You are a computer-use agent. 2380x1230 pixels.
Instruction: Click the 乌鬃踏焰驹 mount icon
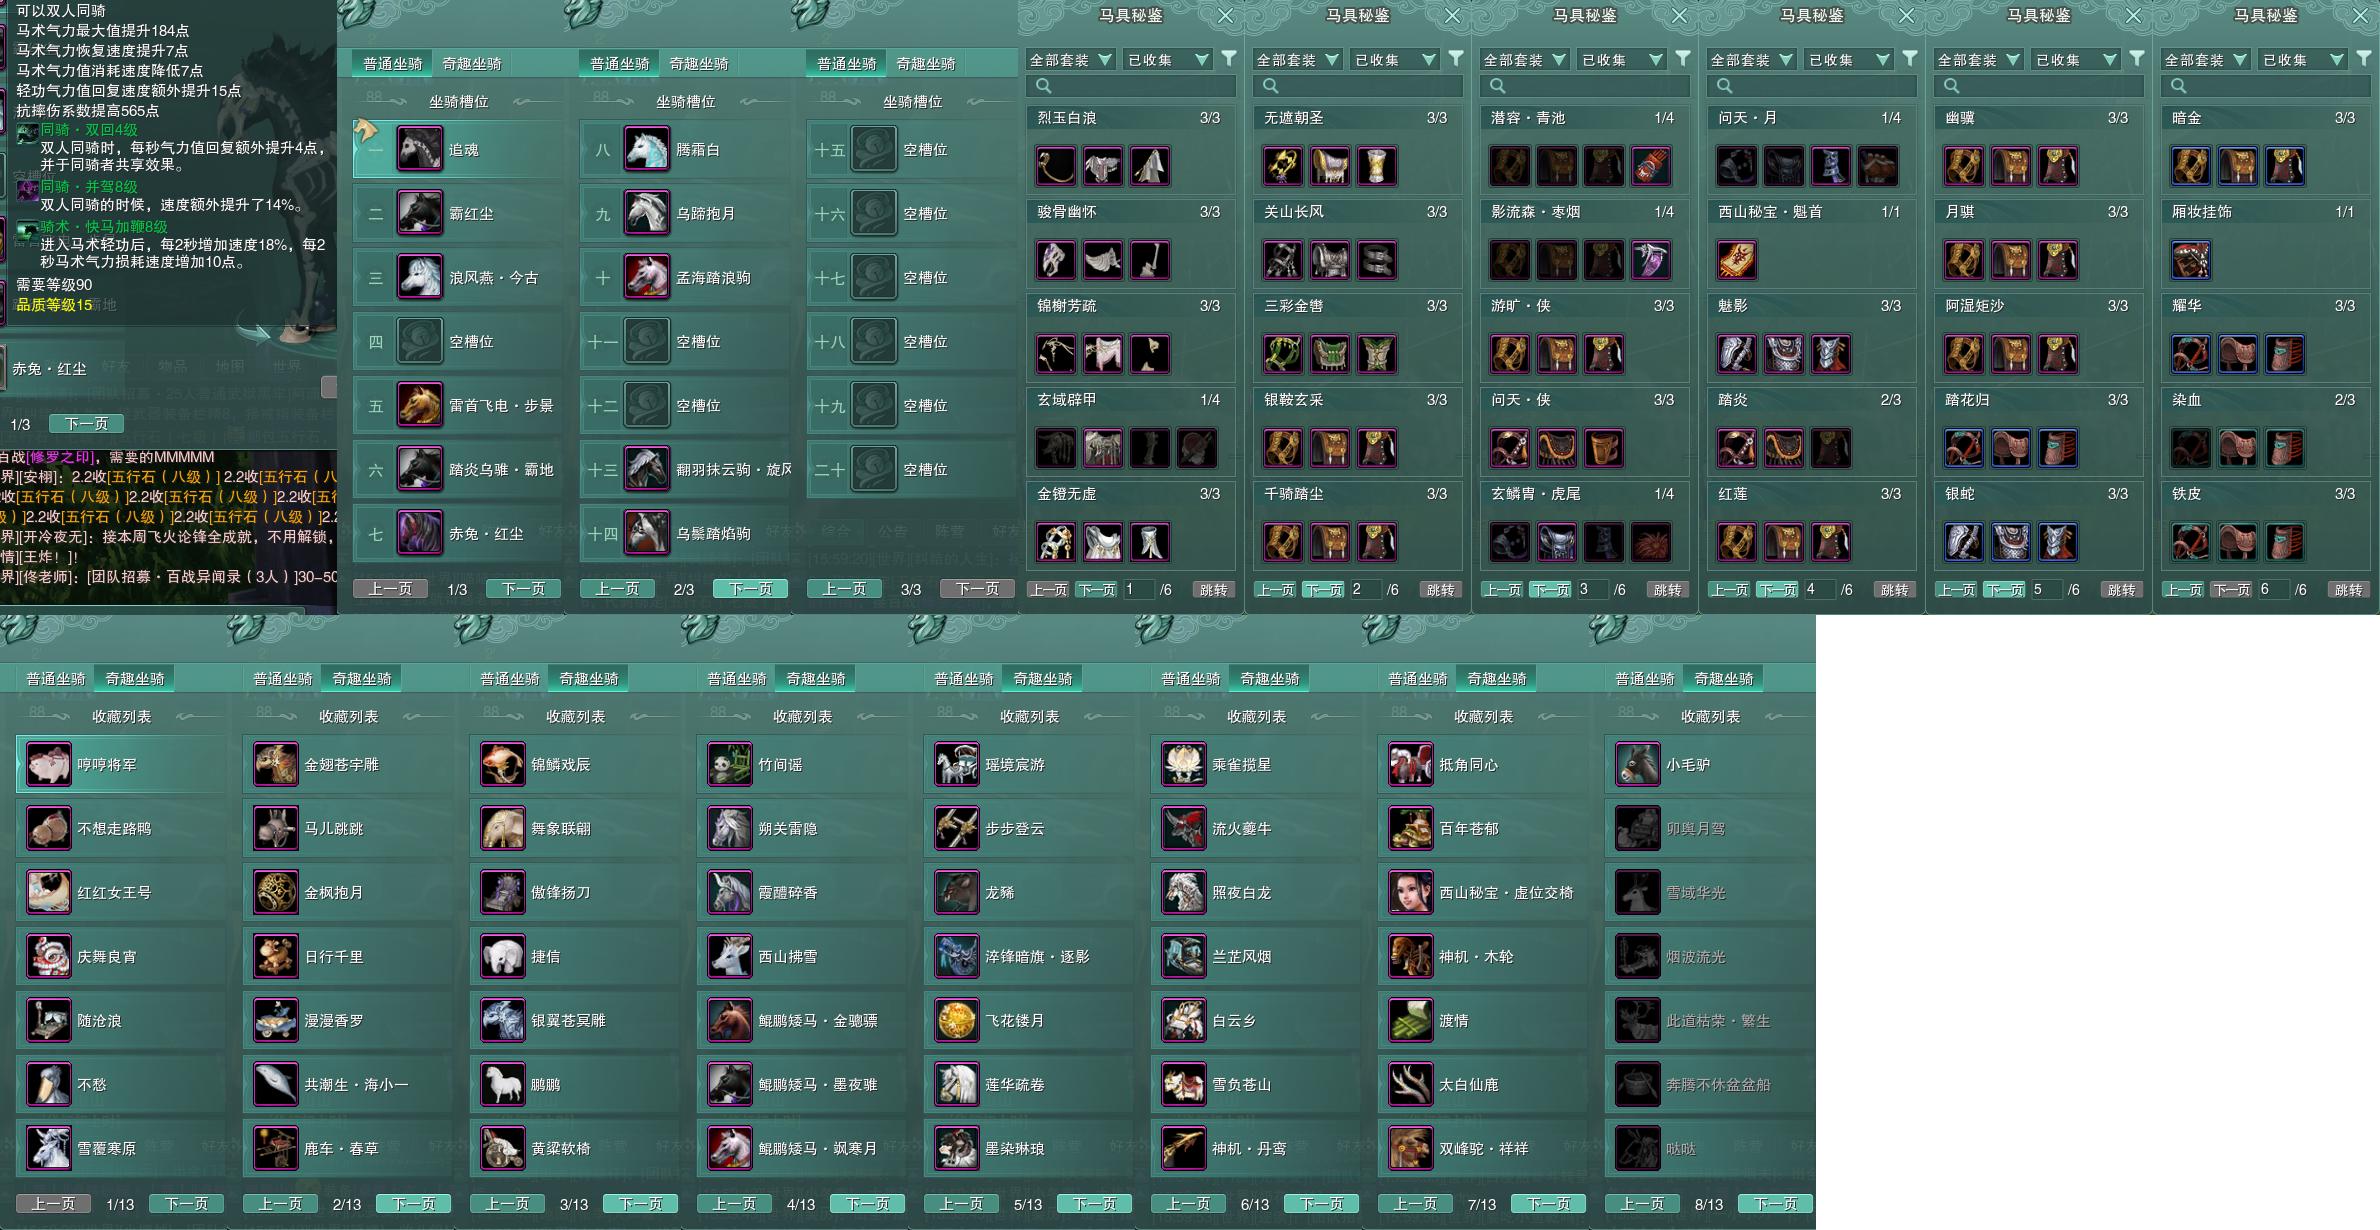[647, 533]
